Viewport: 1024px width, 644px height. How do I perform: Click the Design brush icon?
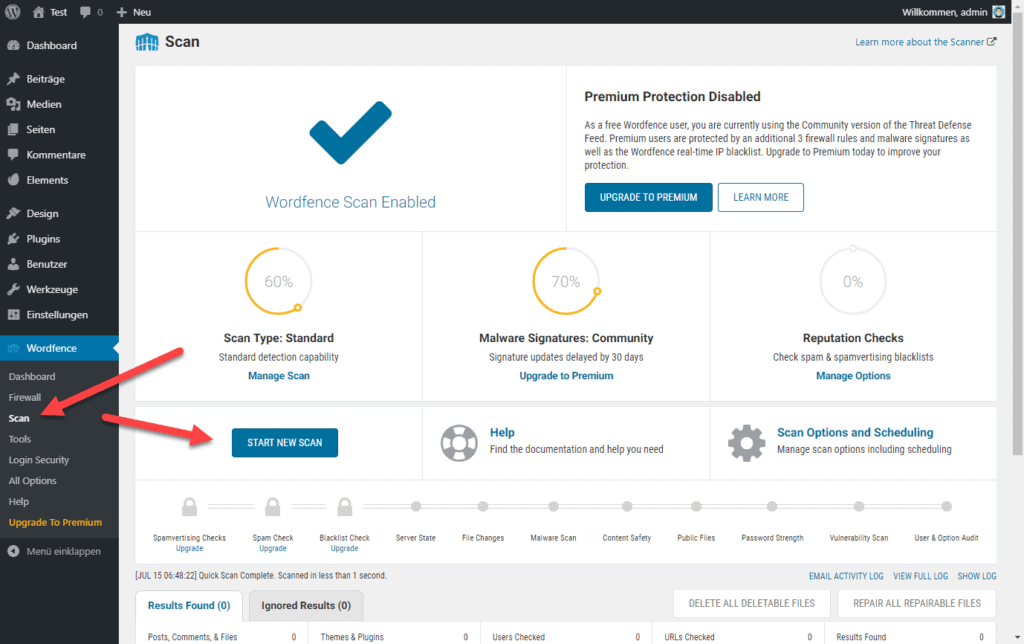13,214
